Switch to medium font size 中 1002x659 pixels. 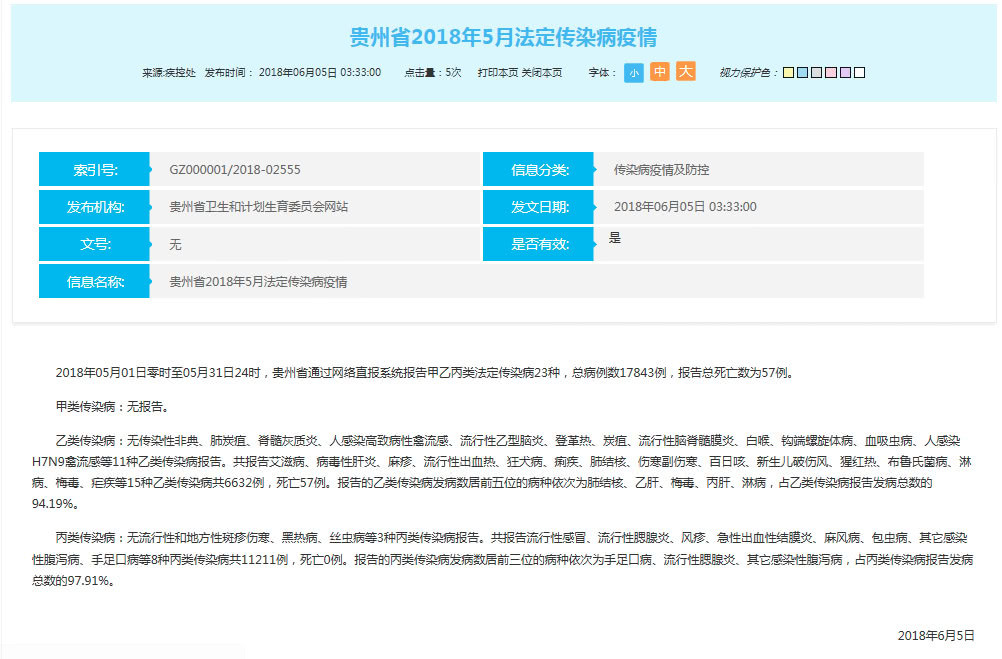click(x=660, y=72)
